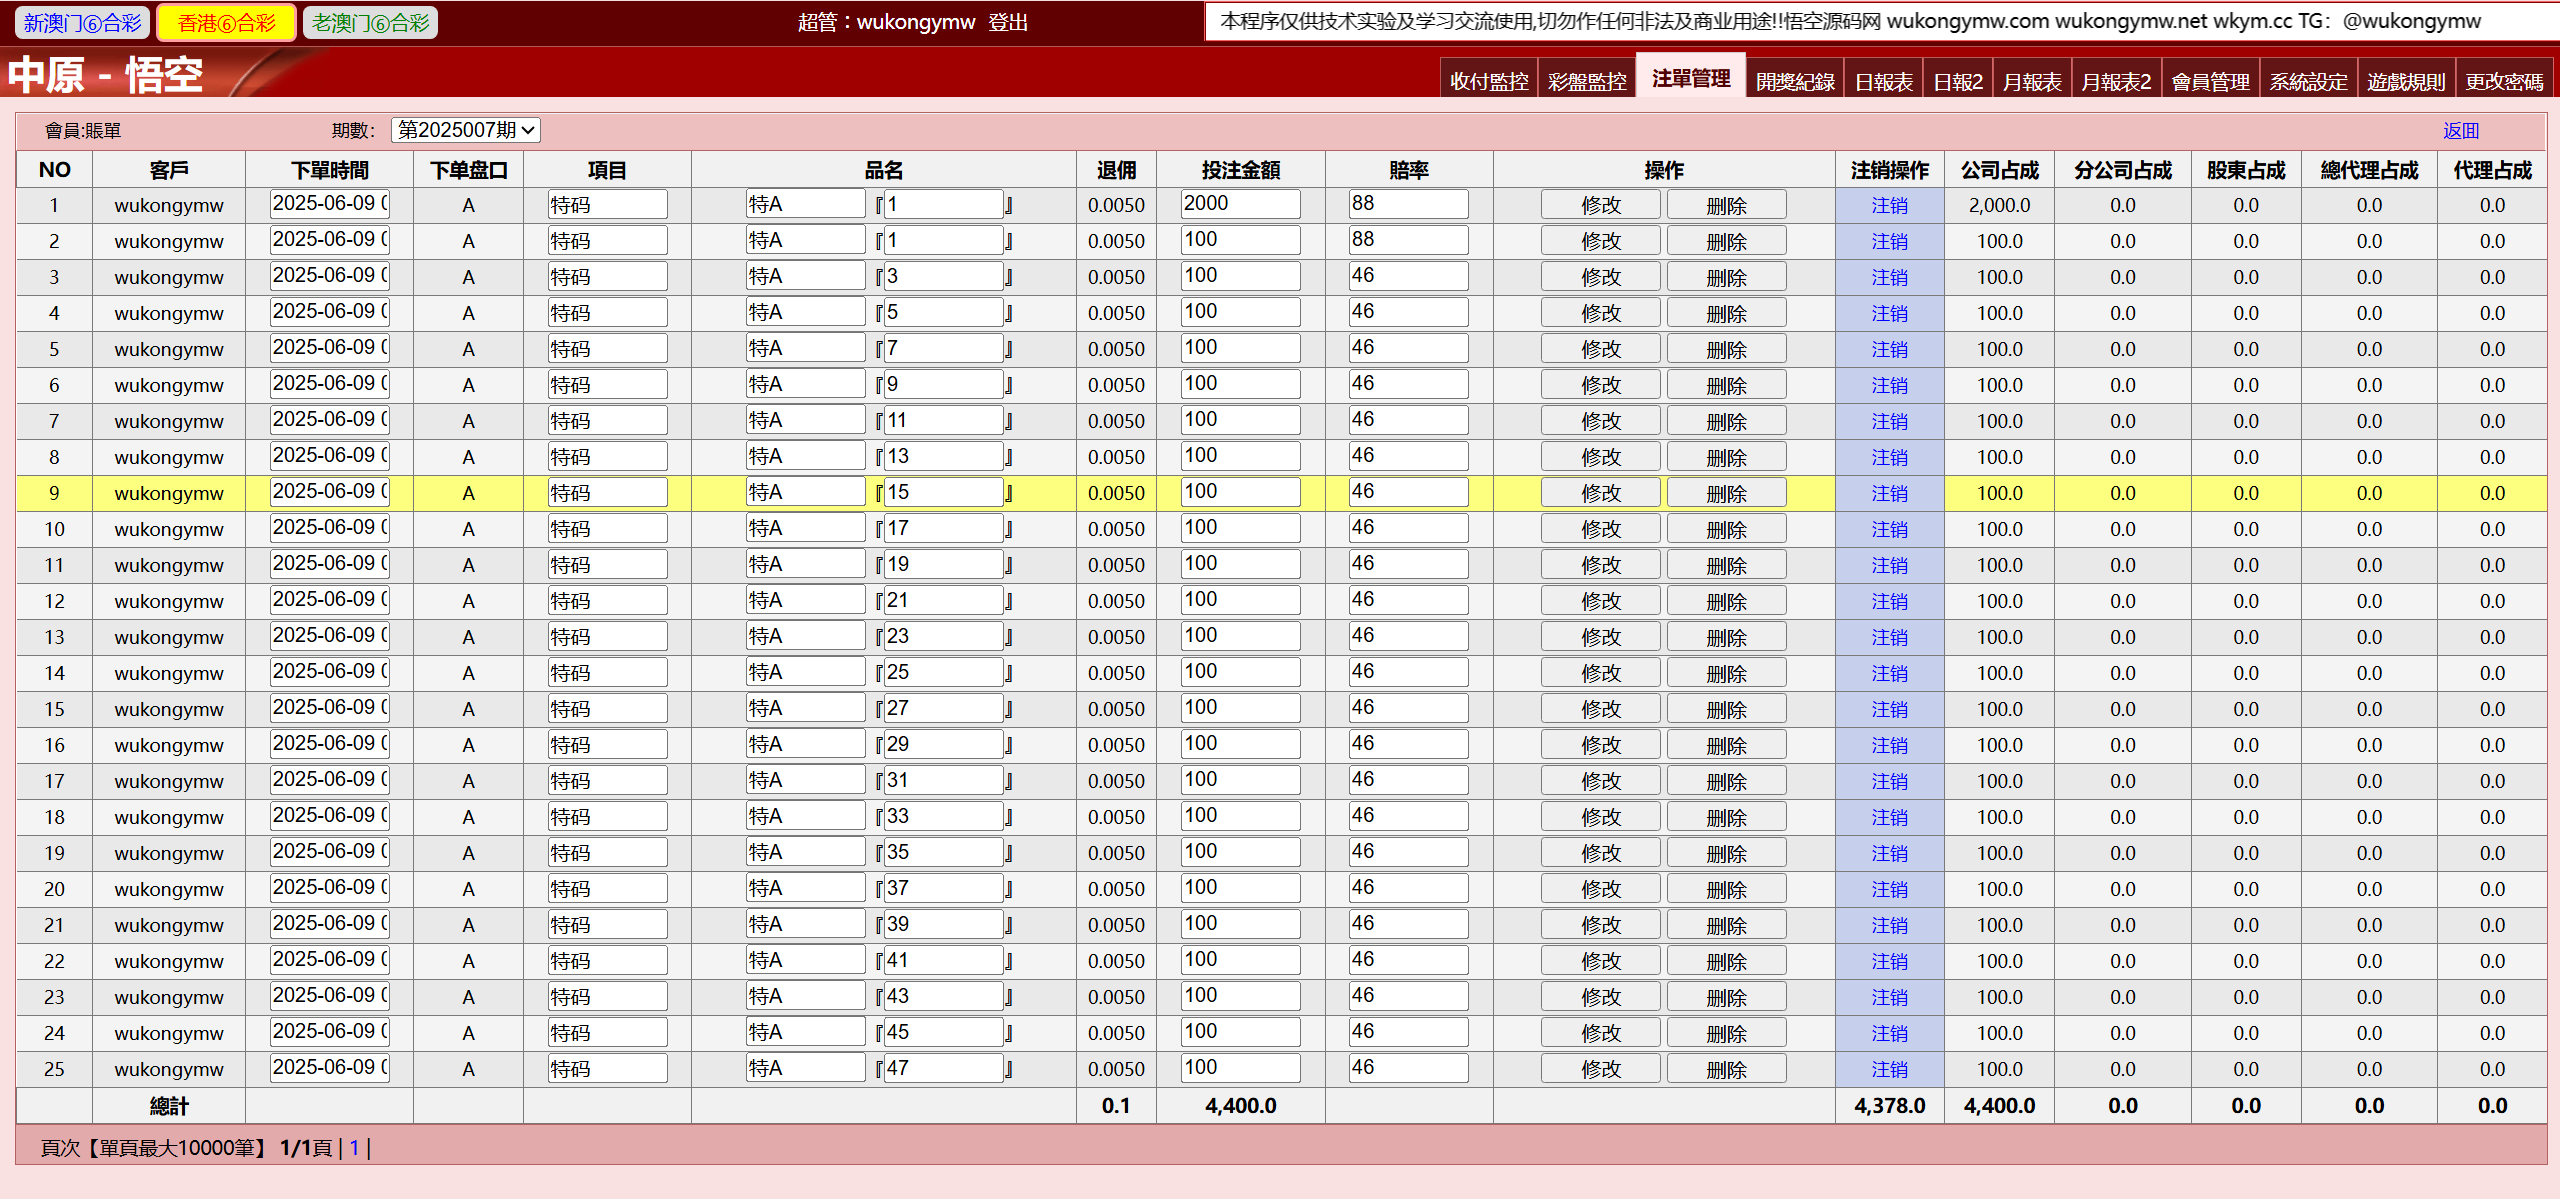Click the 特A field in row 16
Screen dimensions: 2560x1199
805,744
